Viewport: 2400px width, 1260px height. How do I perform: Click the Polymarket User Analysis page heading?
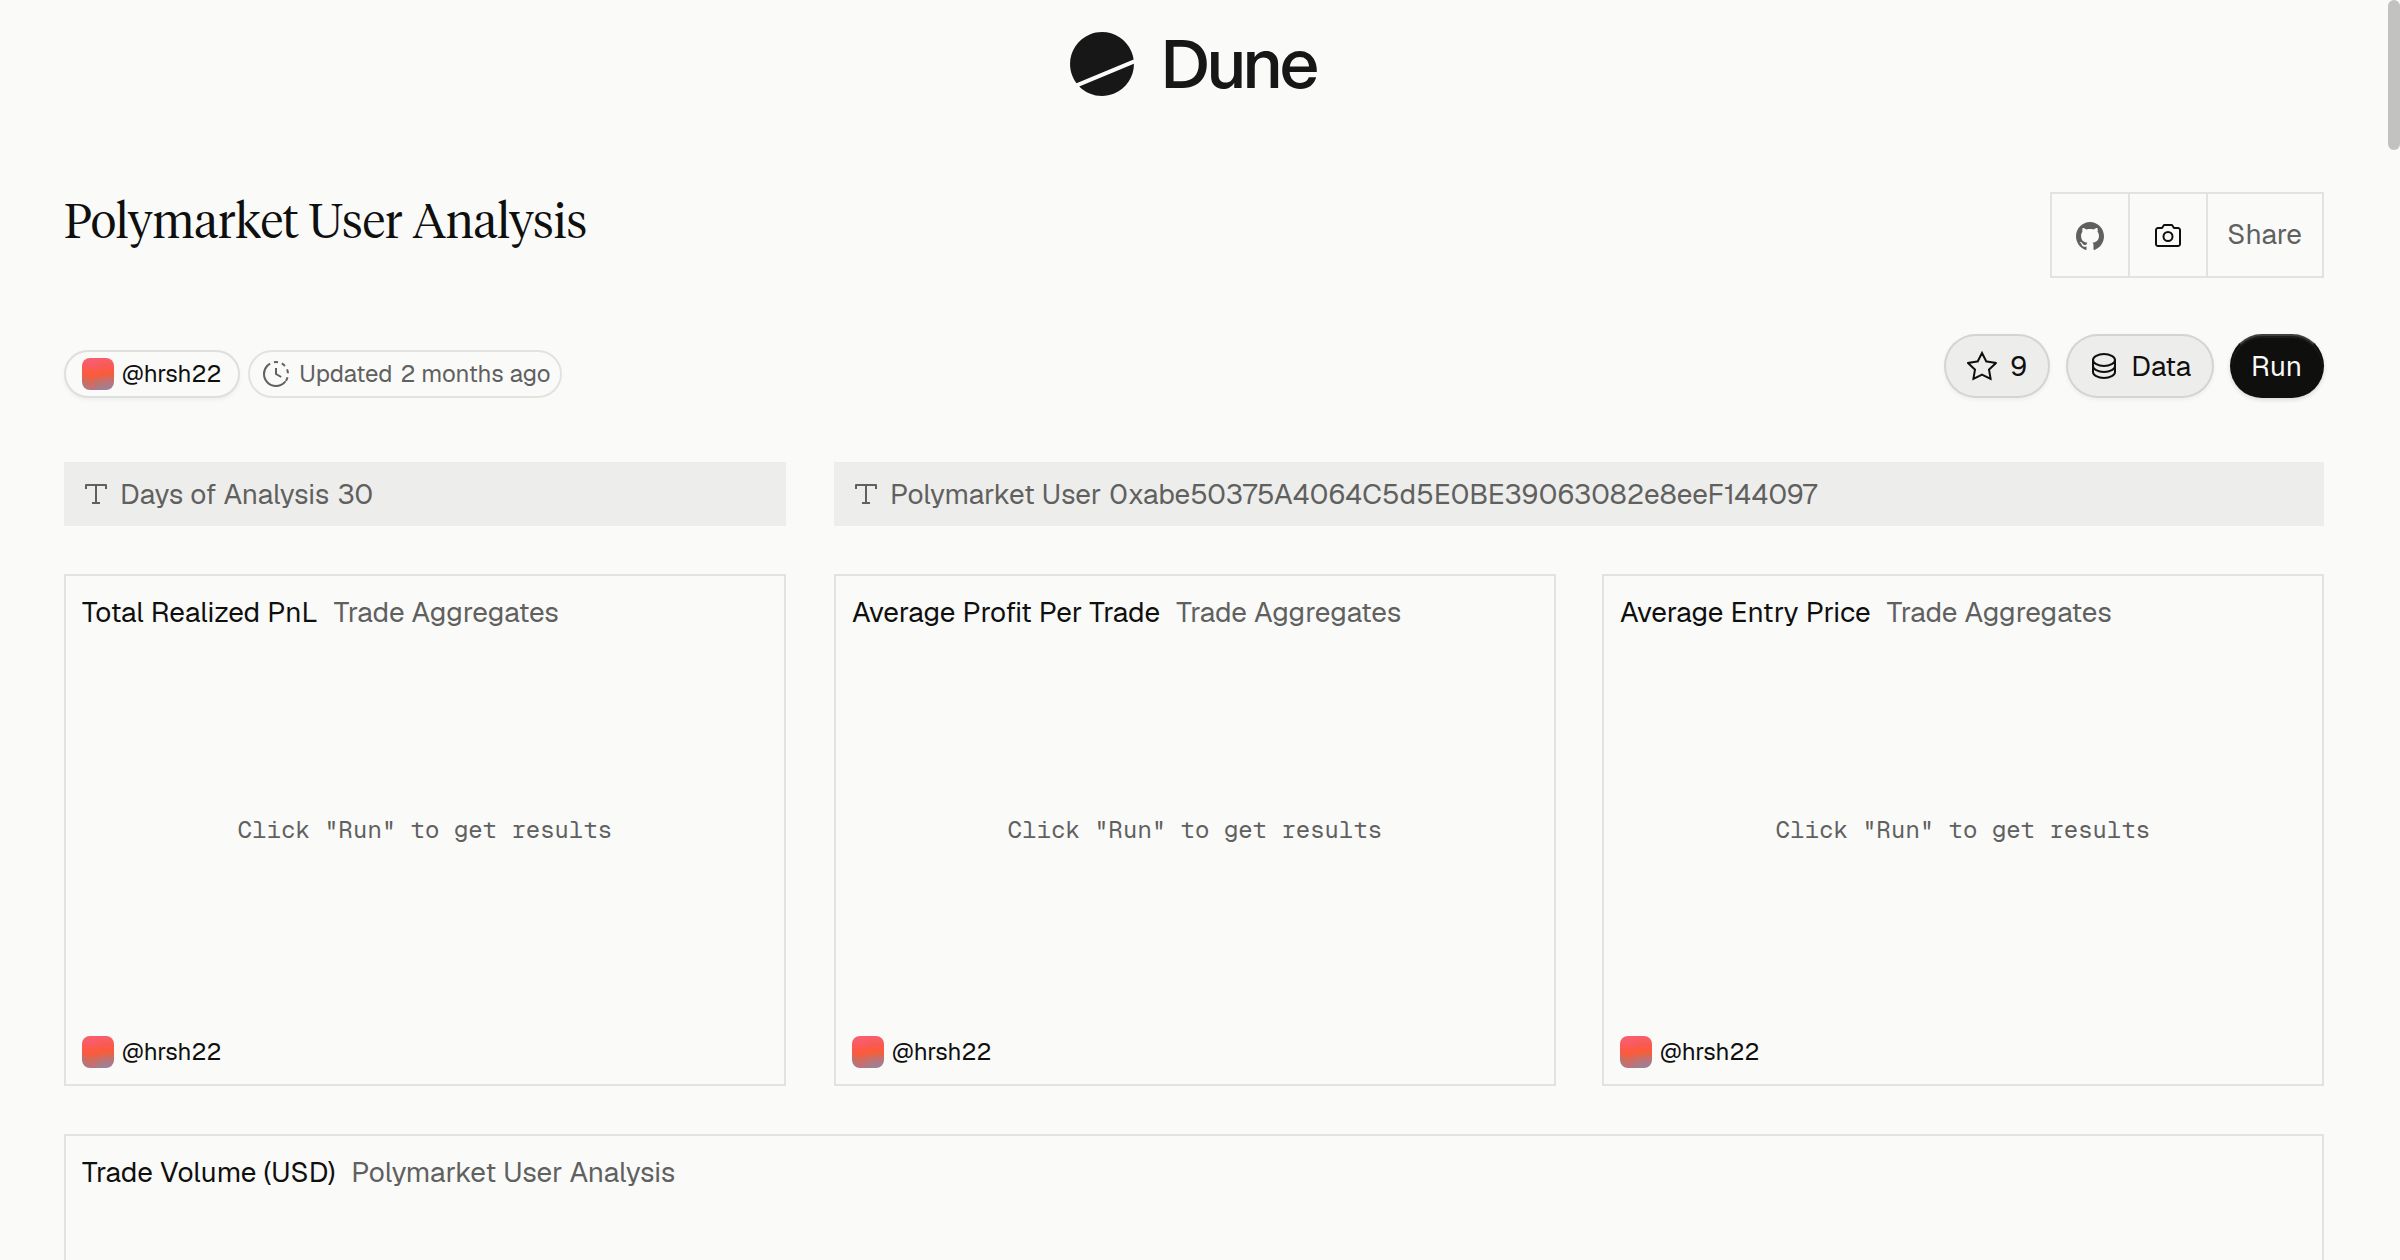(x=325, y=221)
